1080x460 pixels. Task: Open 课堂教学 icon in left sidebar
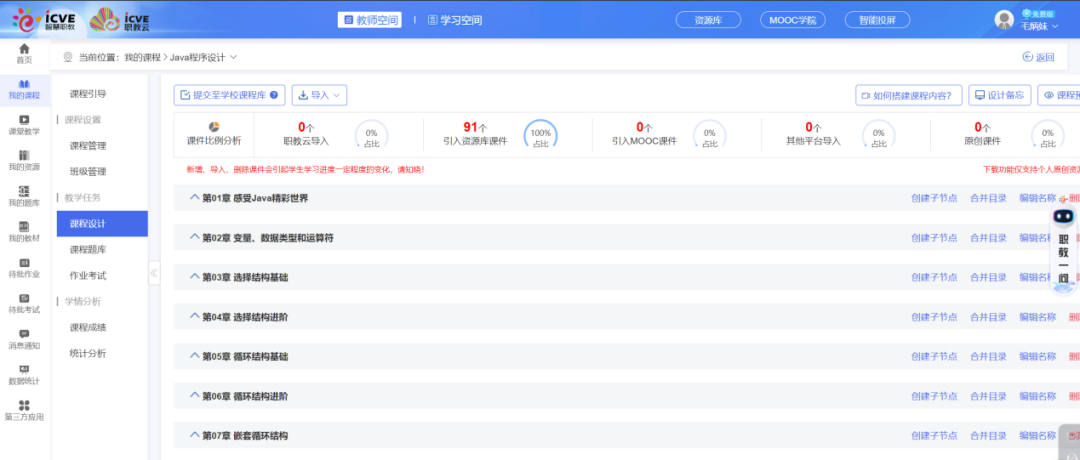pyautogui.click(x=24, y=120)
